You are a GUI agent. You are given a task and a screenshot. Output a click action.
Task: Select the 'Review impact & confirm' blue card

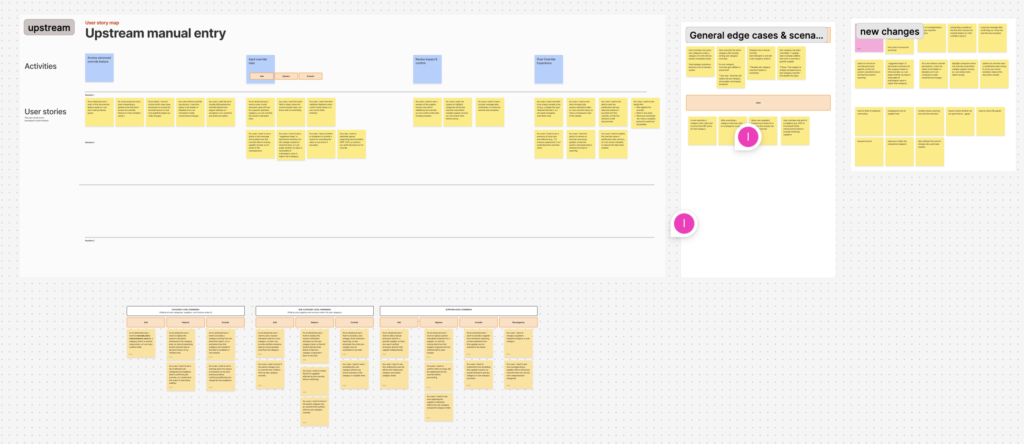tap(428, 67)
